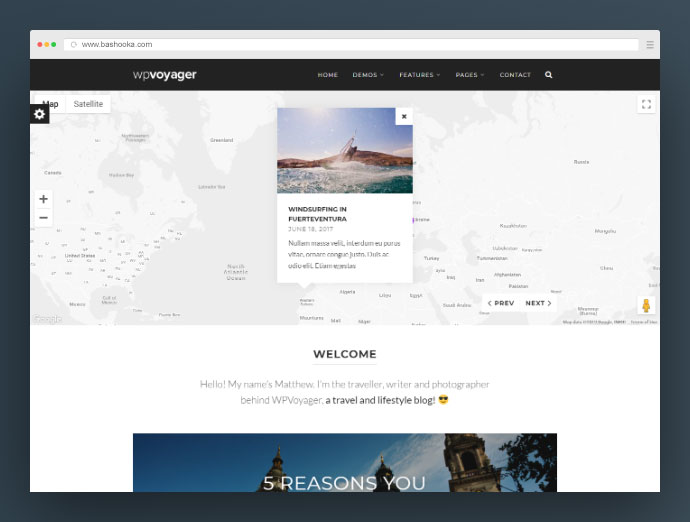Open the search magnifier in navbar
690x522 pixels.
point(548,75)
